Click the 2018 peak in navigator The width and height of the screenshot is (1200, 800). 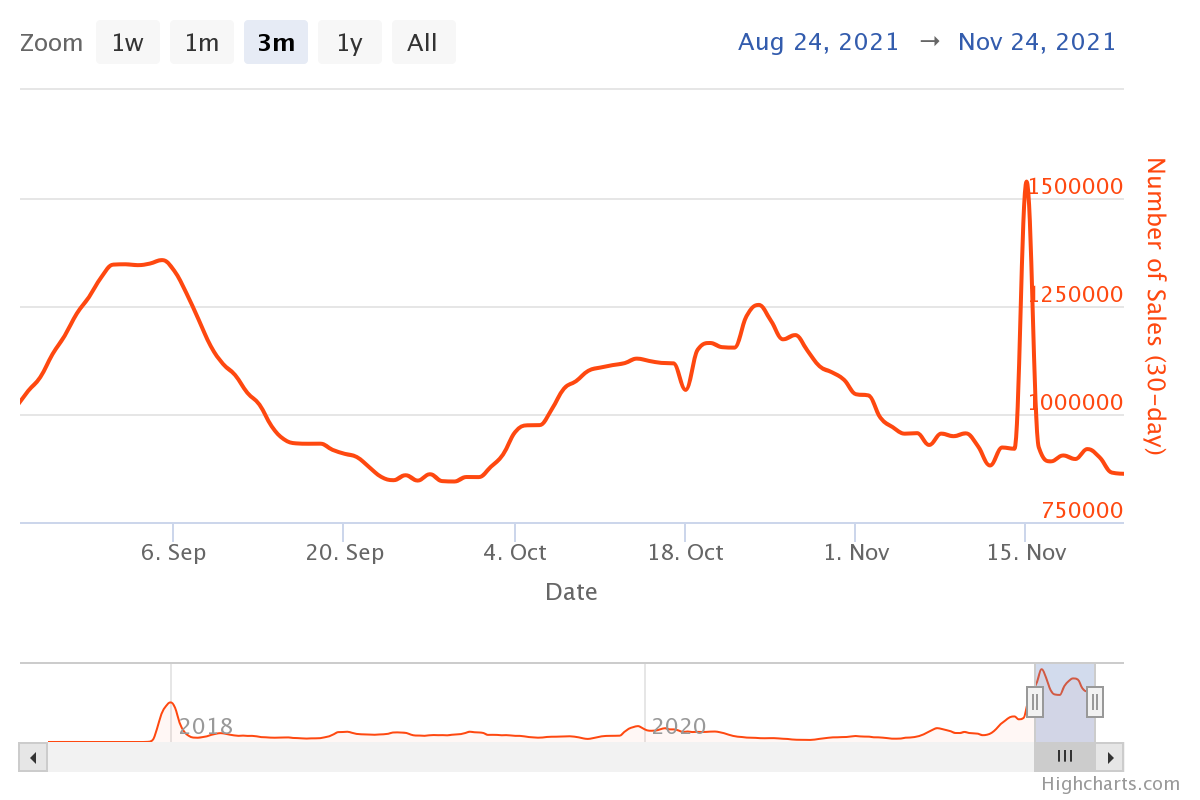(171, 704)
